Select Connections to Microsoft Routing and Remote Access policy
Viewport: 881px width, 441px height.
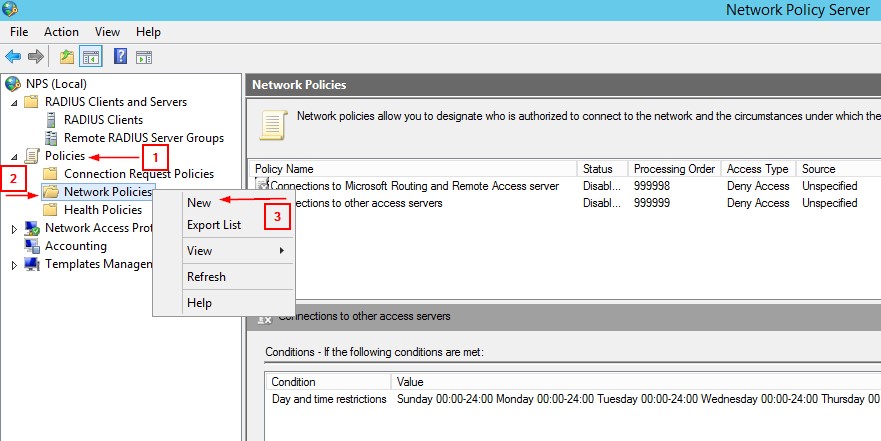pyautogui.click(x=415, y=186)
